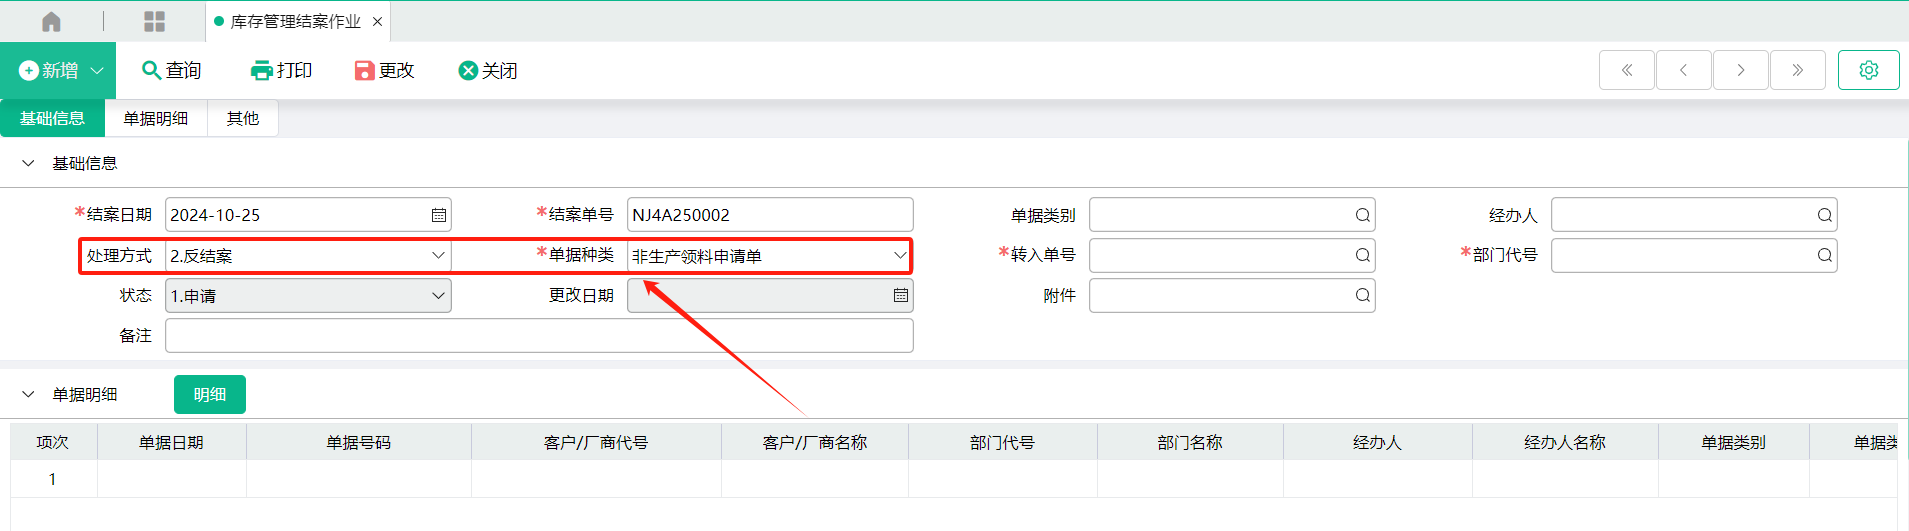1909x531 pixels.
Task: Select the 基础信息 tab
Action: (x=52, y=118)
